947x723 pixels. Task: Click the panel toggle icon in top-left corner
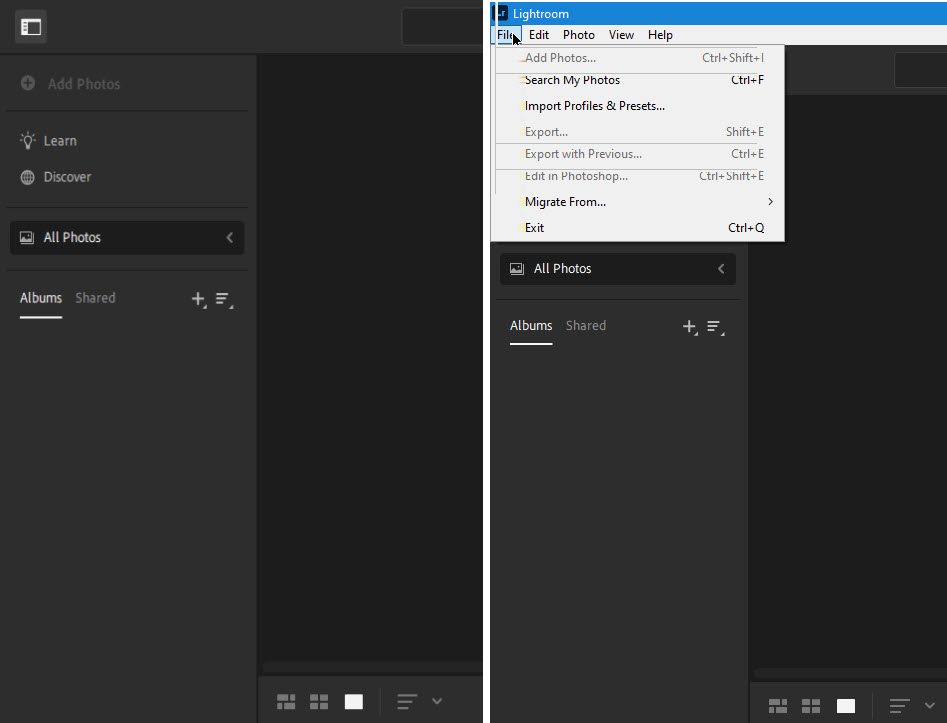pos(30,27)
